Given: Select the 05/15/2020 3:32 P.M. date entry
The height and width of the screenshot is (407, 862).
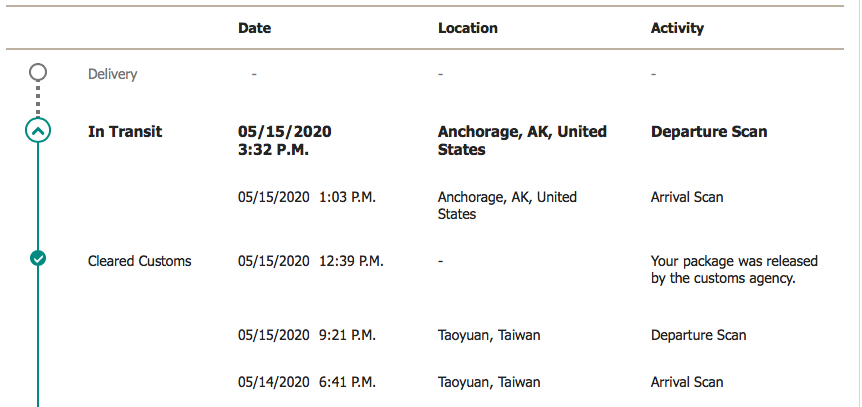Looking at the screenshot, I should (285, 141).
